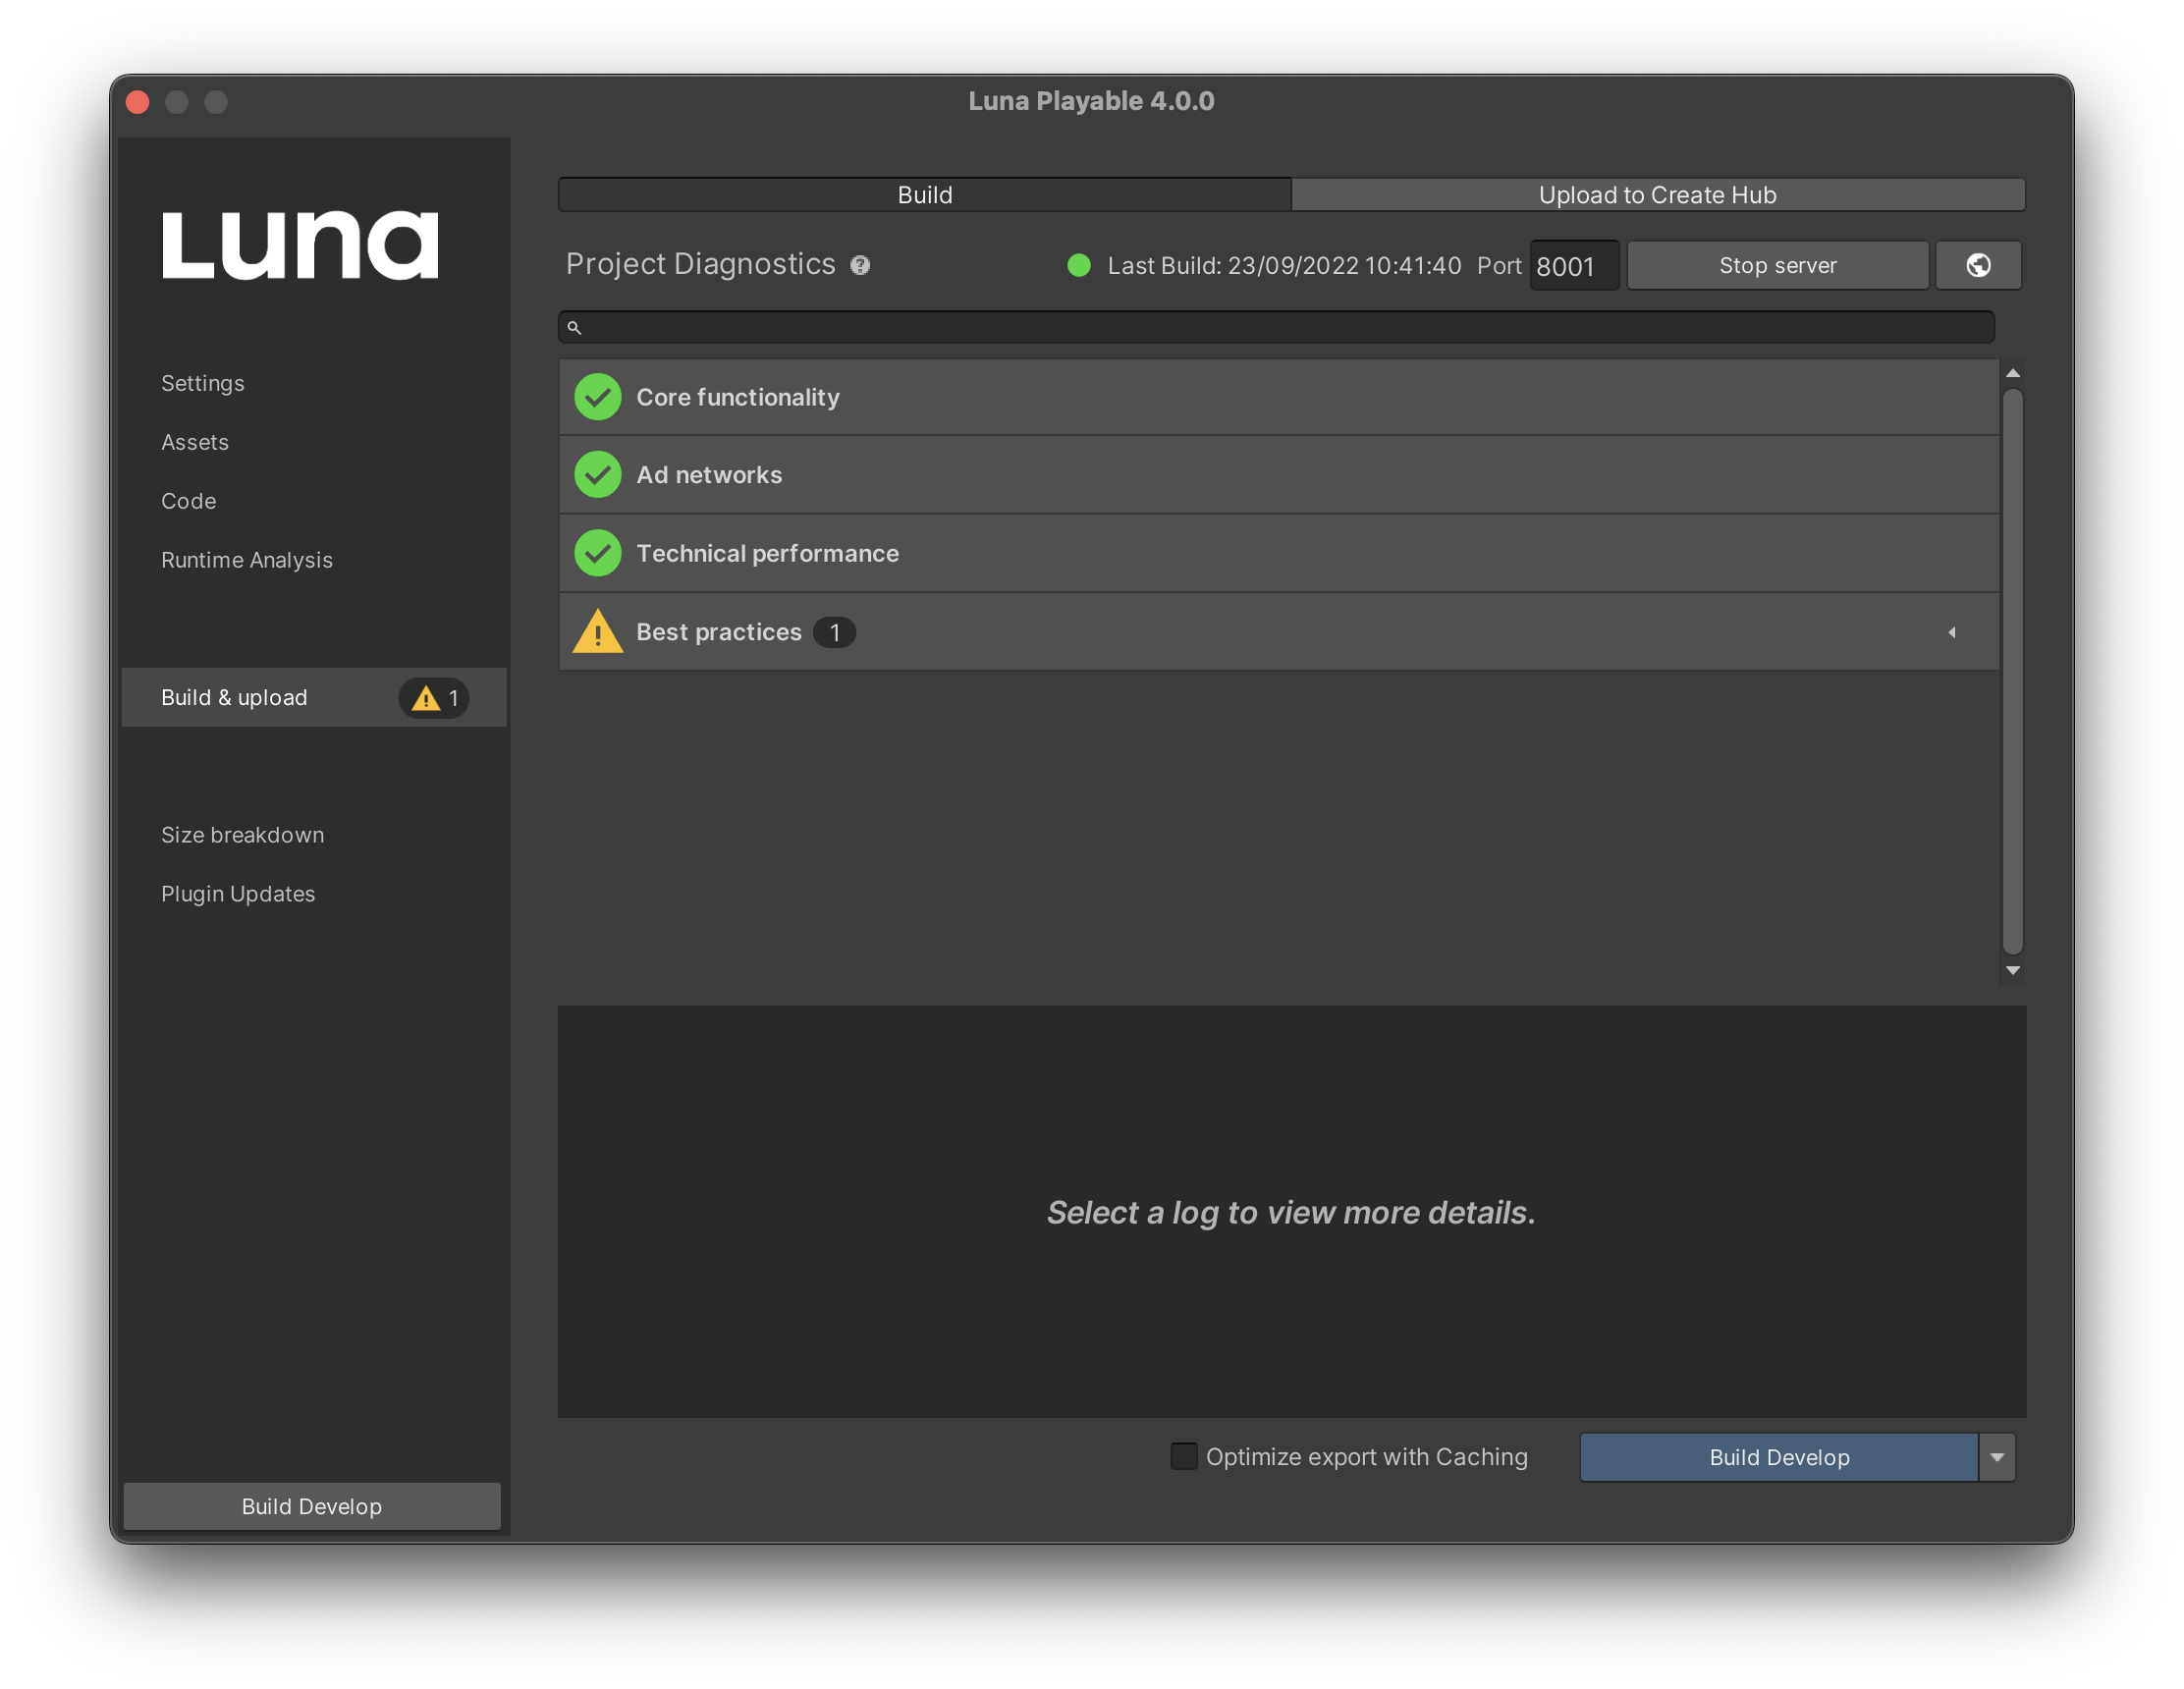Click the Luna logo

300,245
